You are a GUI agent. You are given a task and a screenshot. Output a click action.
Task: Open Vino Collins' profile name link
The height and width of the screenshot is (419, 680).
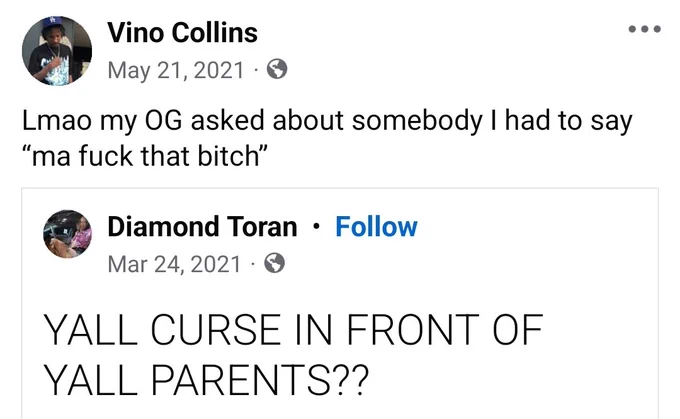(183, 33)
